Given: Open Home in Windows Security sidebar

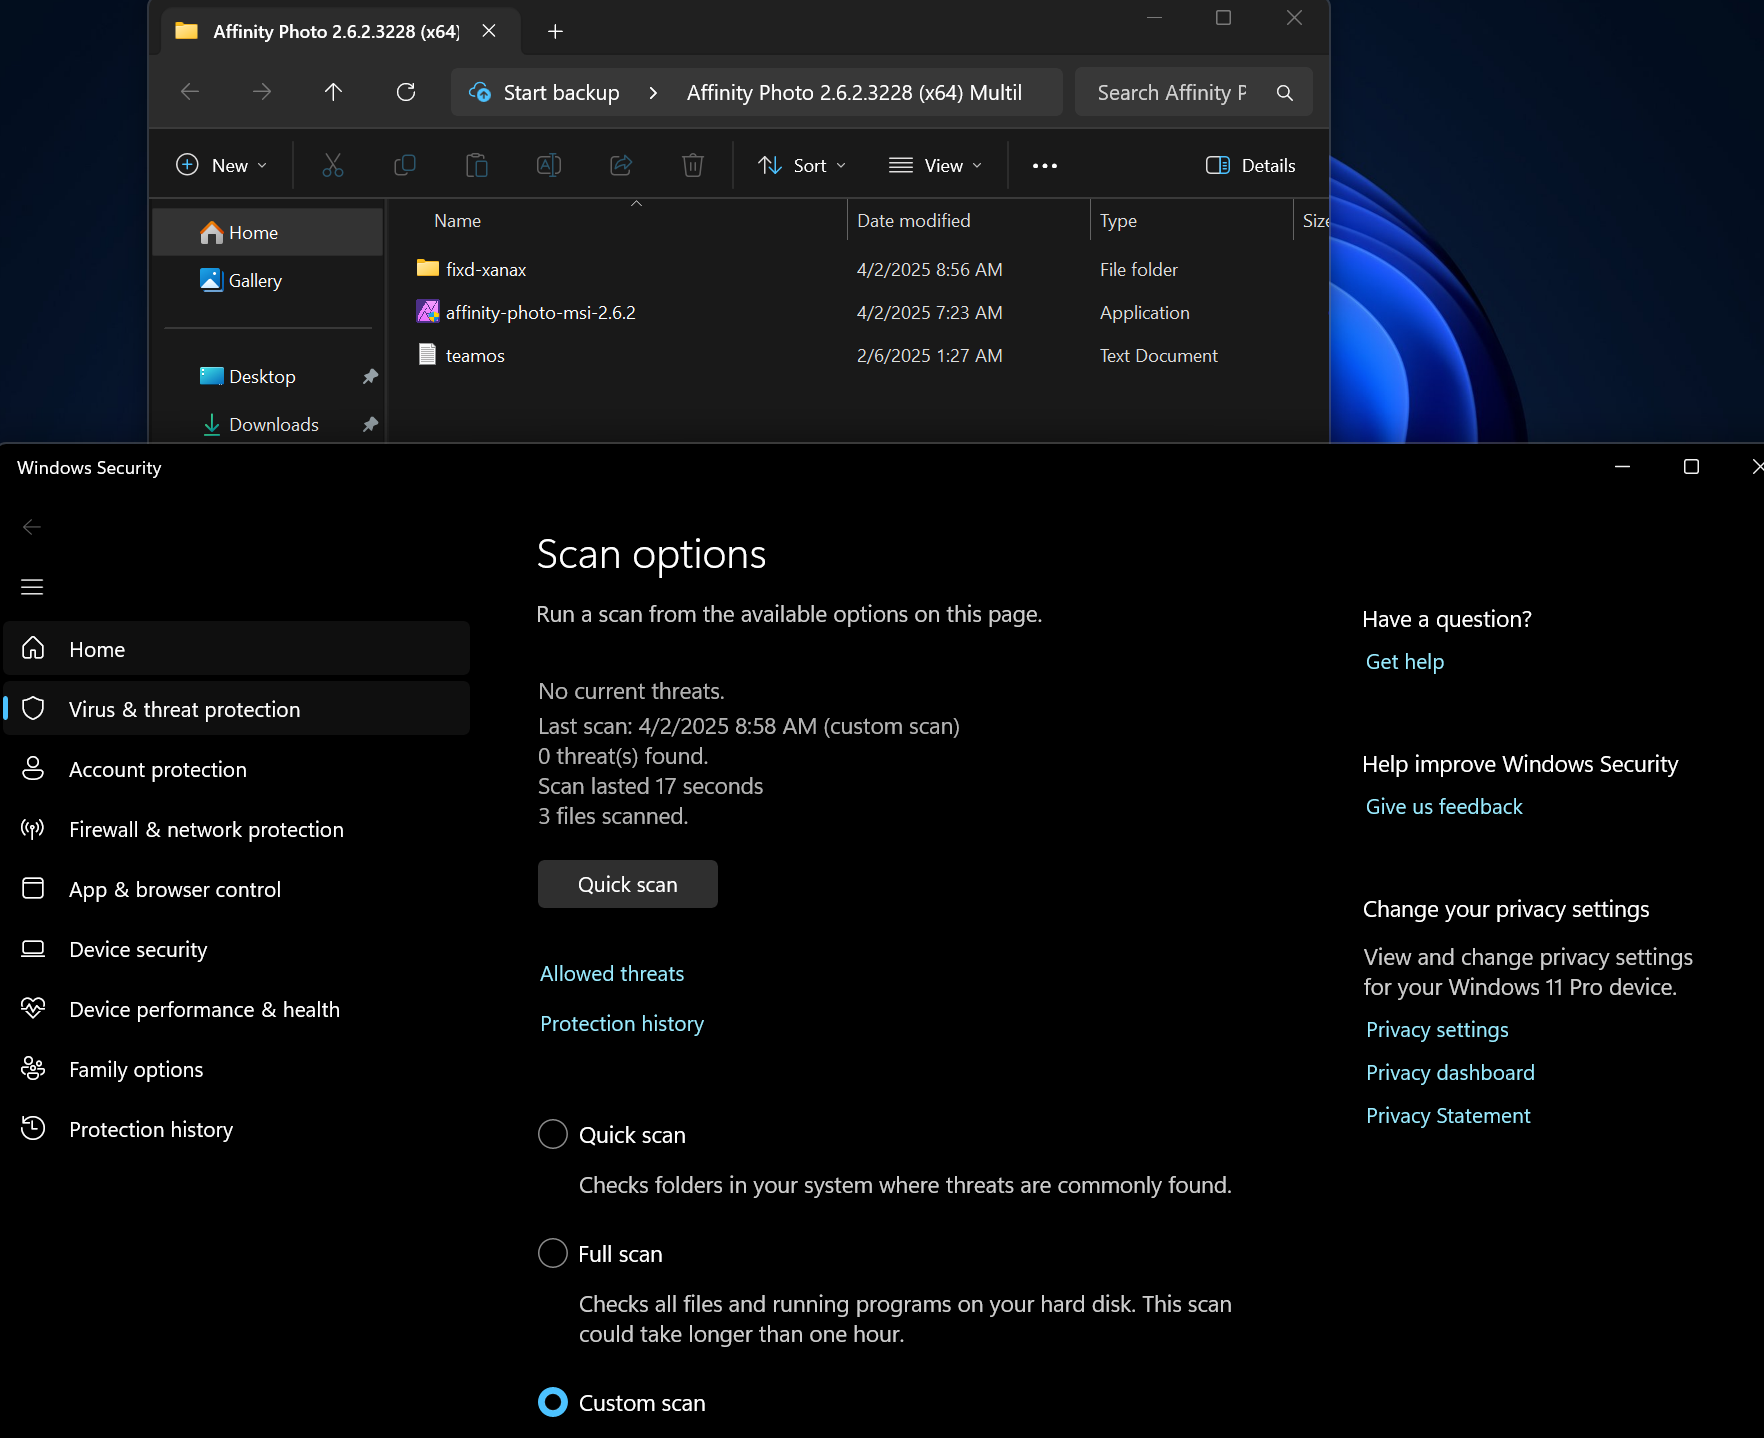Looking at the screenshot, I should [237, 649].
